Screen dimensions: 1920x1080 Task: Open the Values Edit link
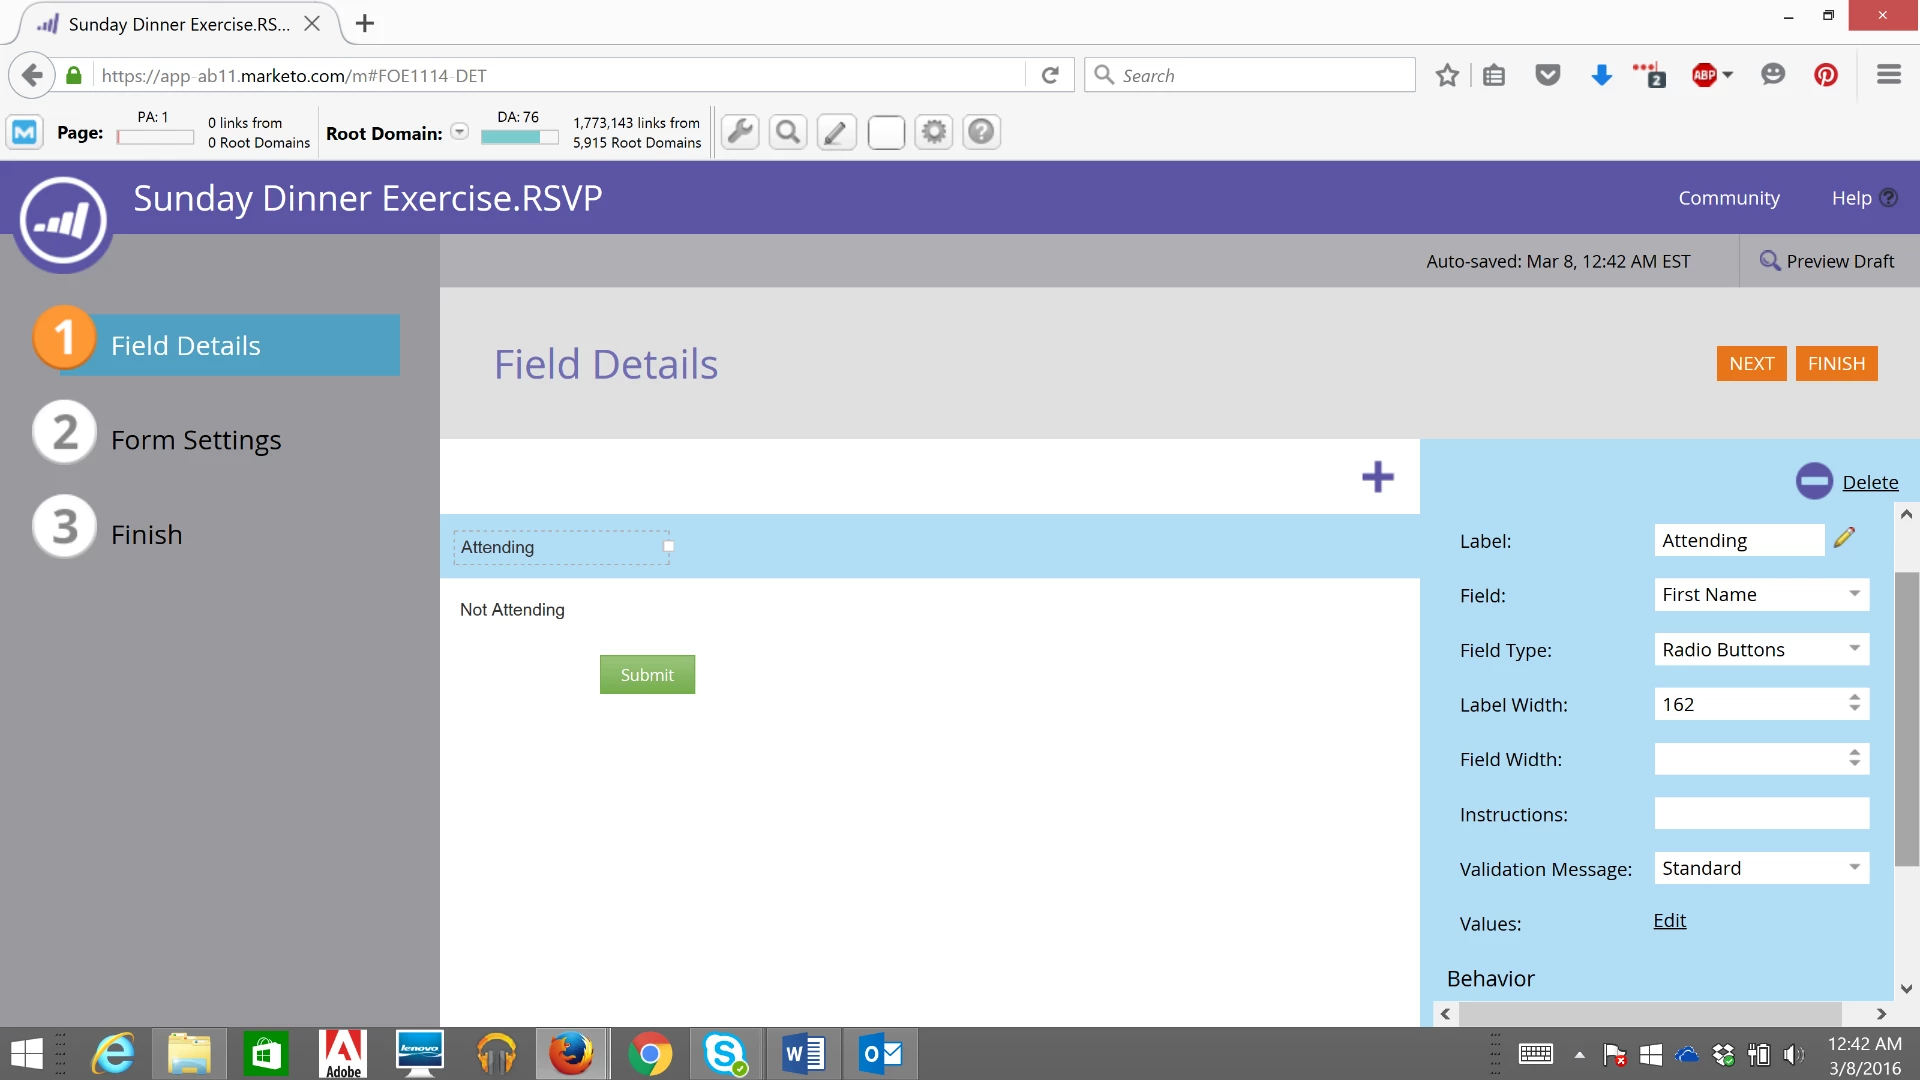tap(1669, 921)
